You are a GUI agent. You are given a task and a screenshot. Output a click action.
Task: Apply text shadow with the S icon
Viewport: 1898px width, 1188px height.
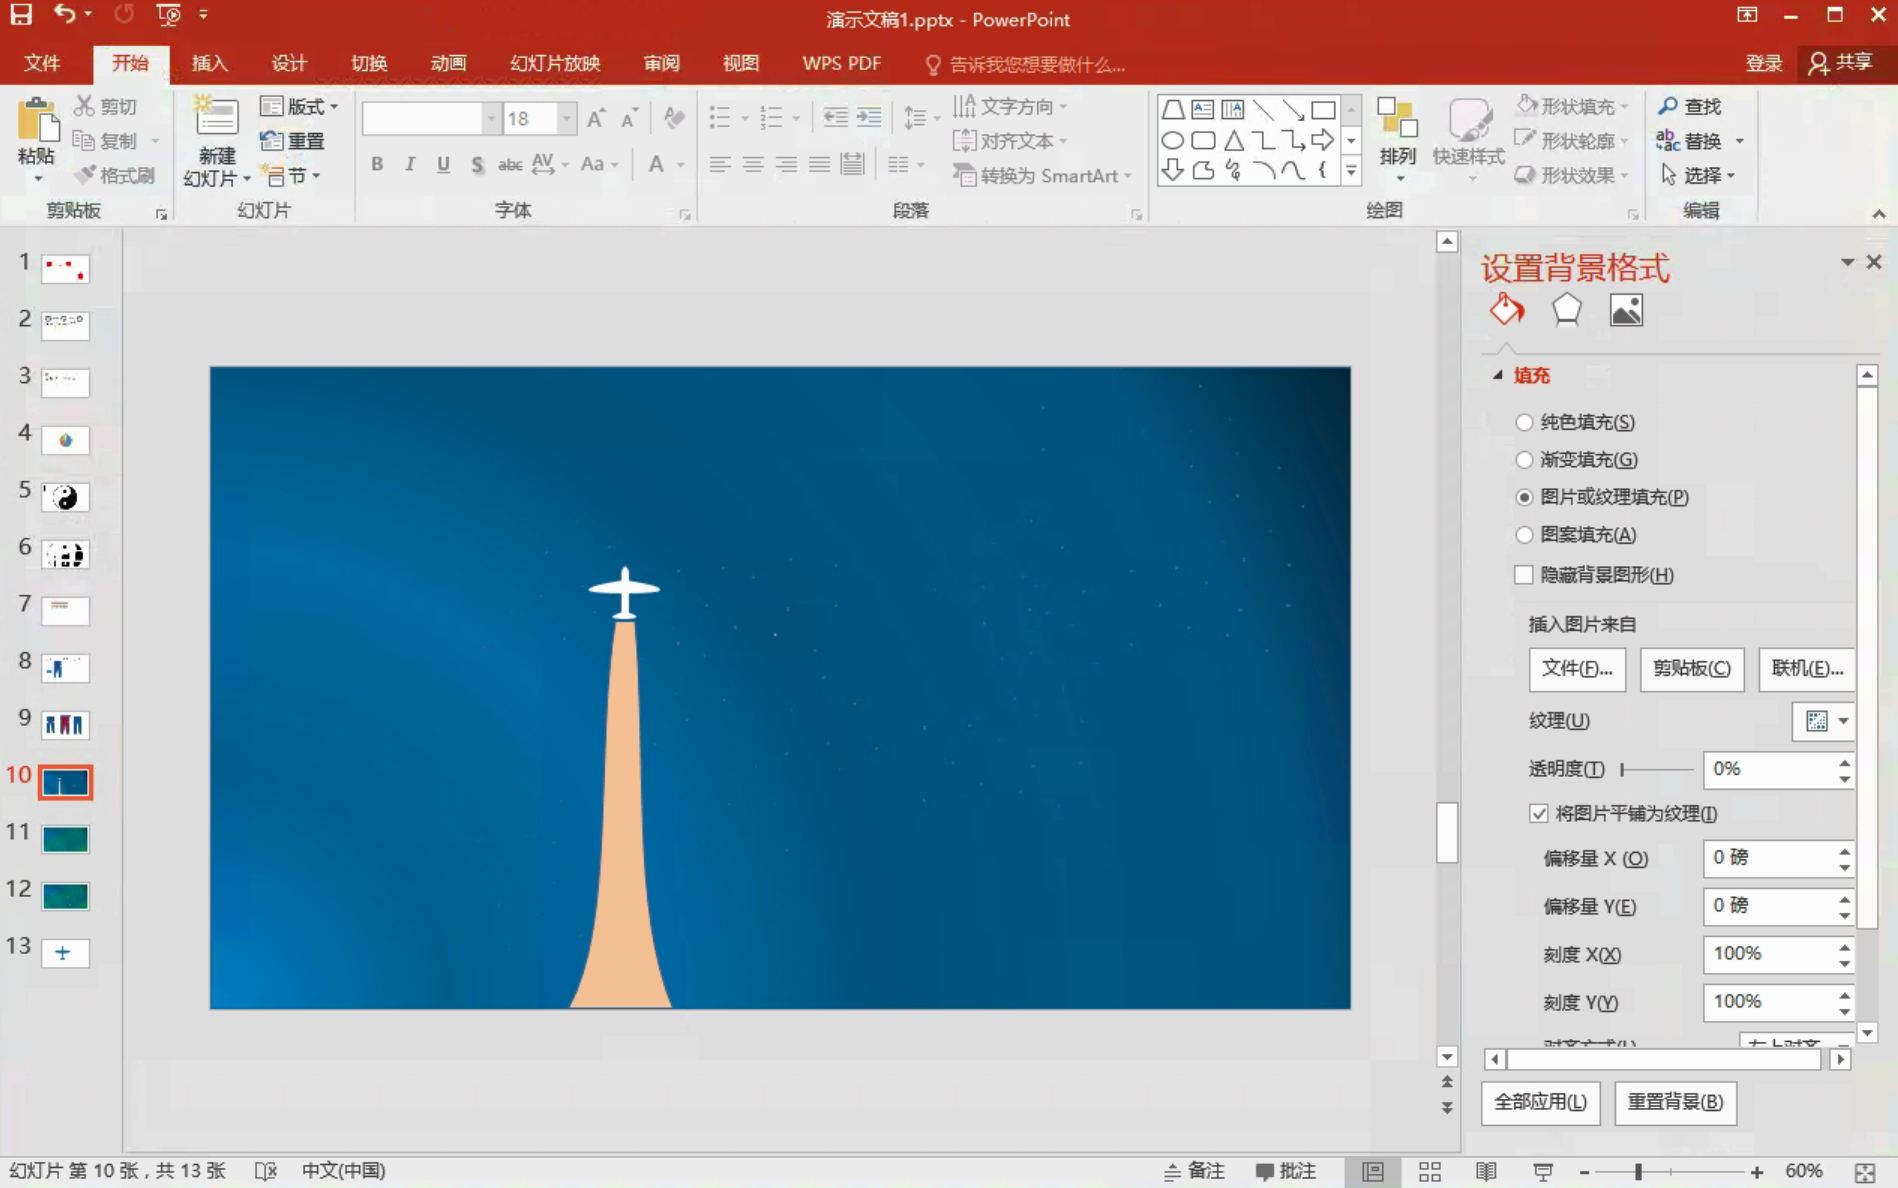tap(477, 164)
